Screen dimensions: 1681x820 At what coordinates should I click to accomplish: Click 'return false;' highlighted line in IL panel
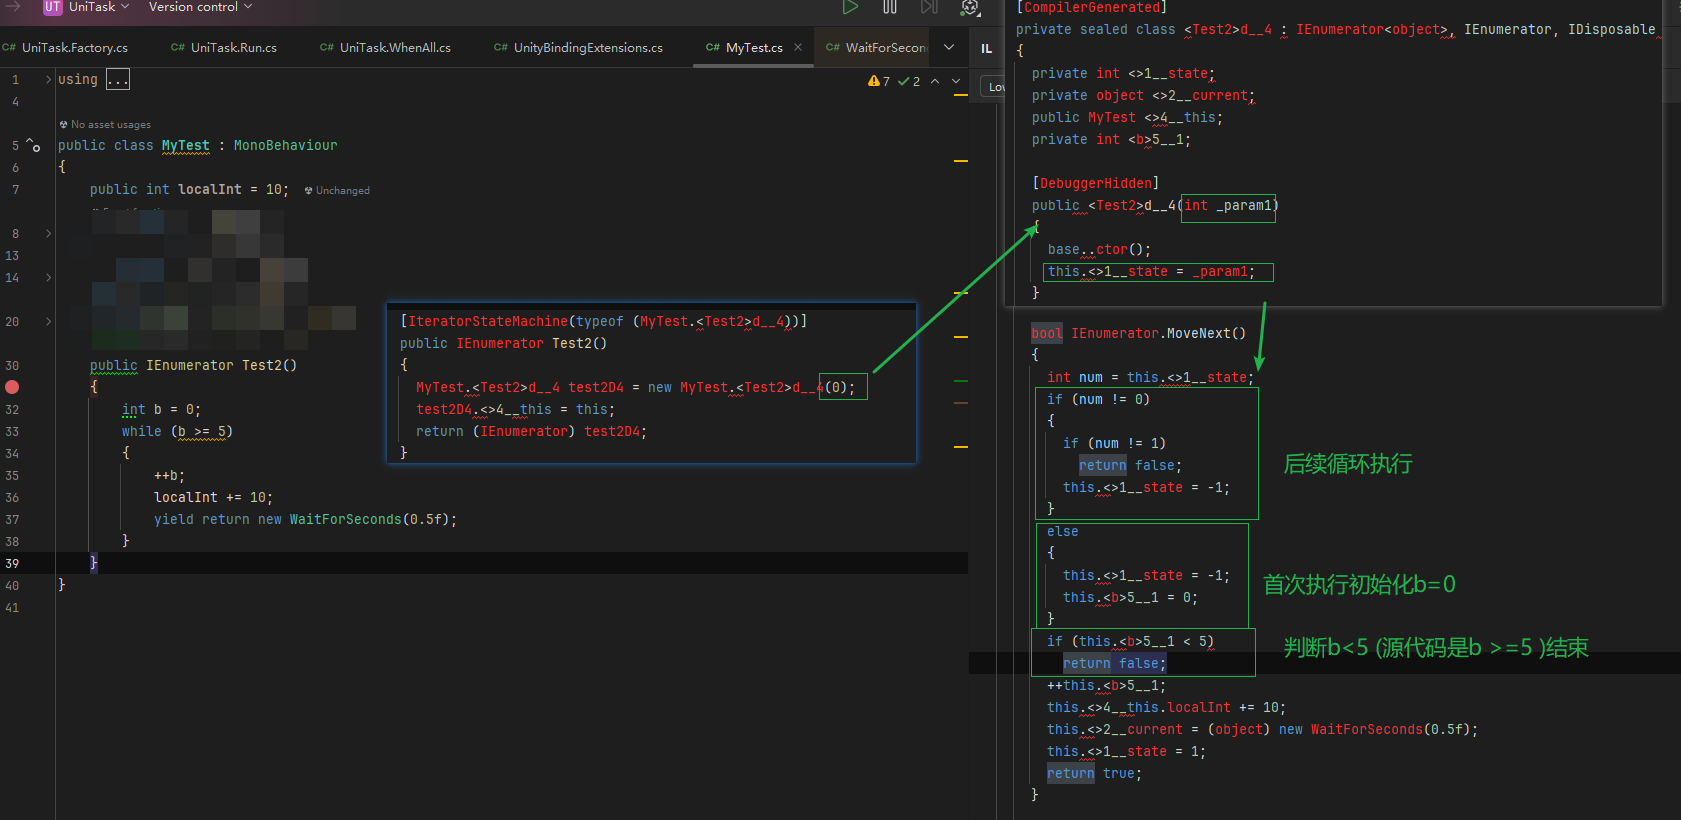[x=1115, y=663]
